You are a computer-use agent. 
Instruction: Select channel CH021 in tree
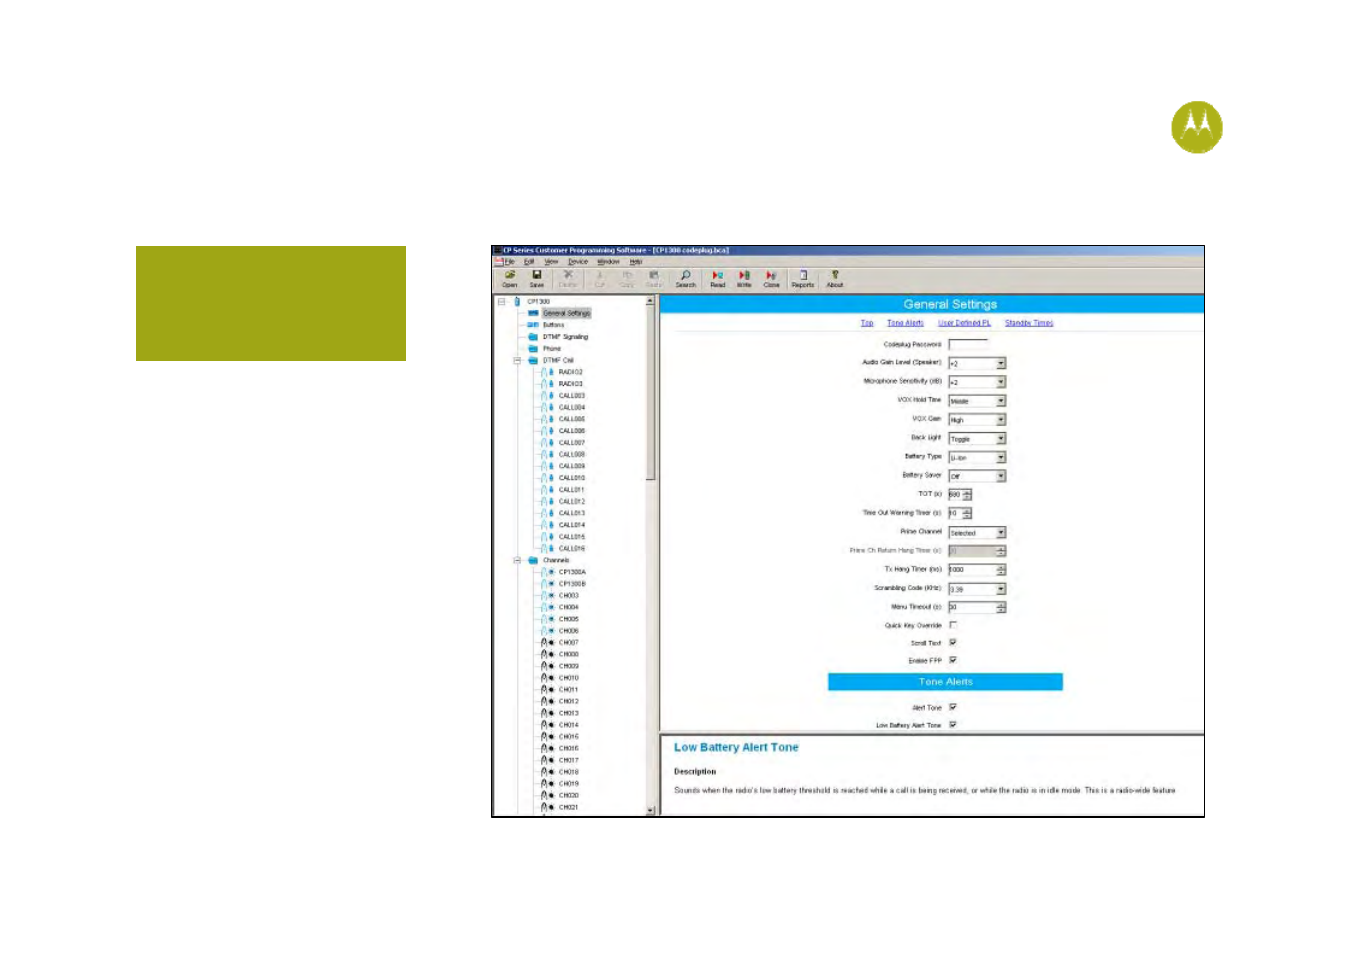[x=568, y=807]
